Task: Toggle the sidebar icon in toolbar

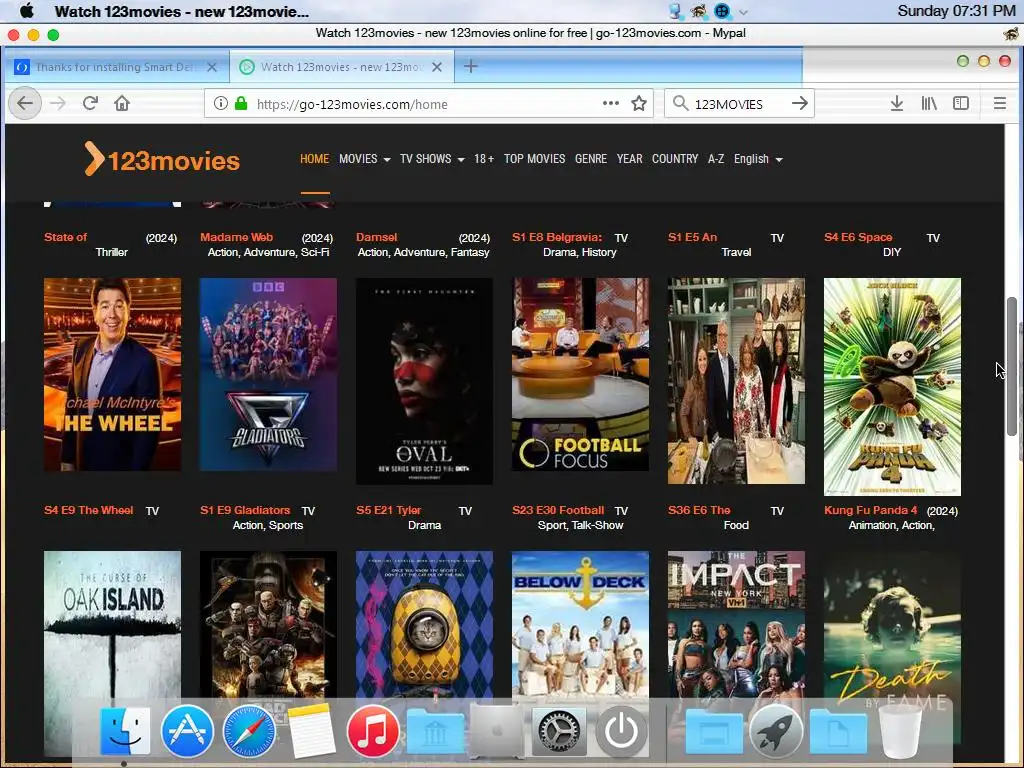Action: click(x=961, y=103)
